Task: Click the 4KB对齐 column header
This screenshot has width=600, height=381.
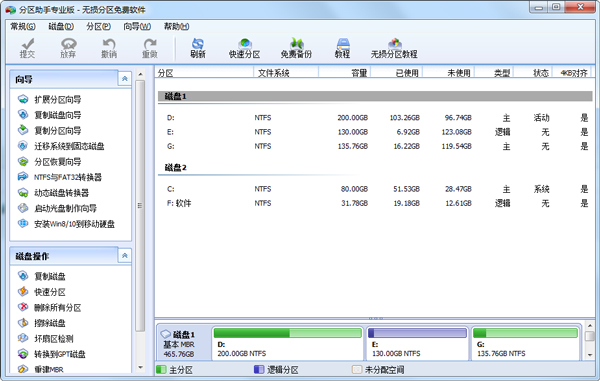Action: [x=572, y=72]
